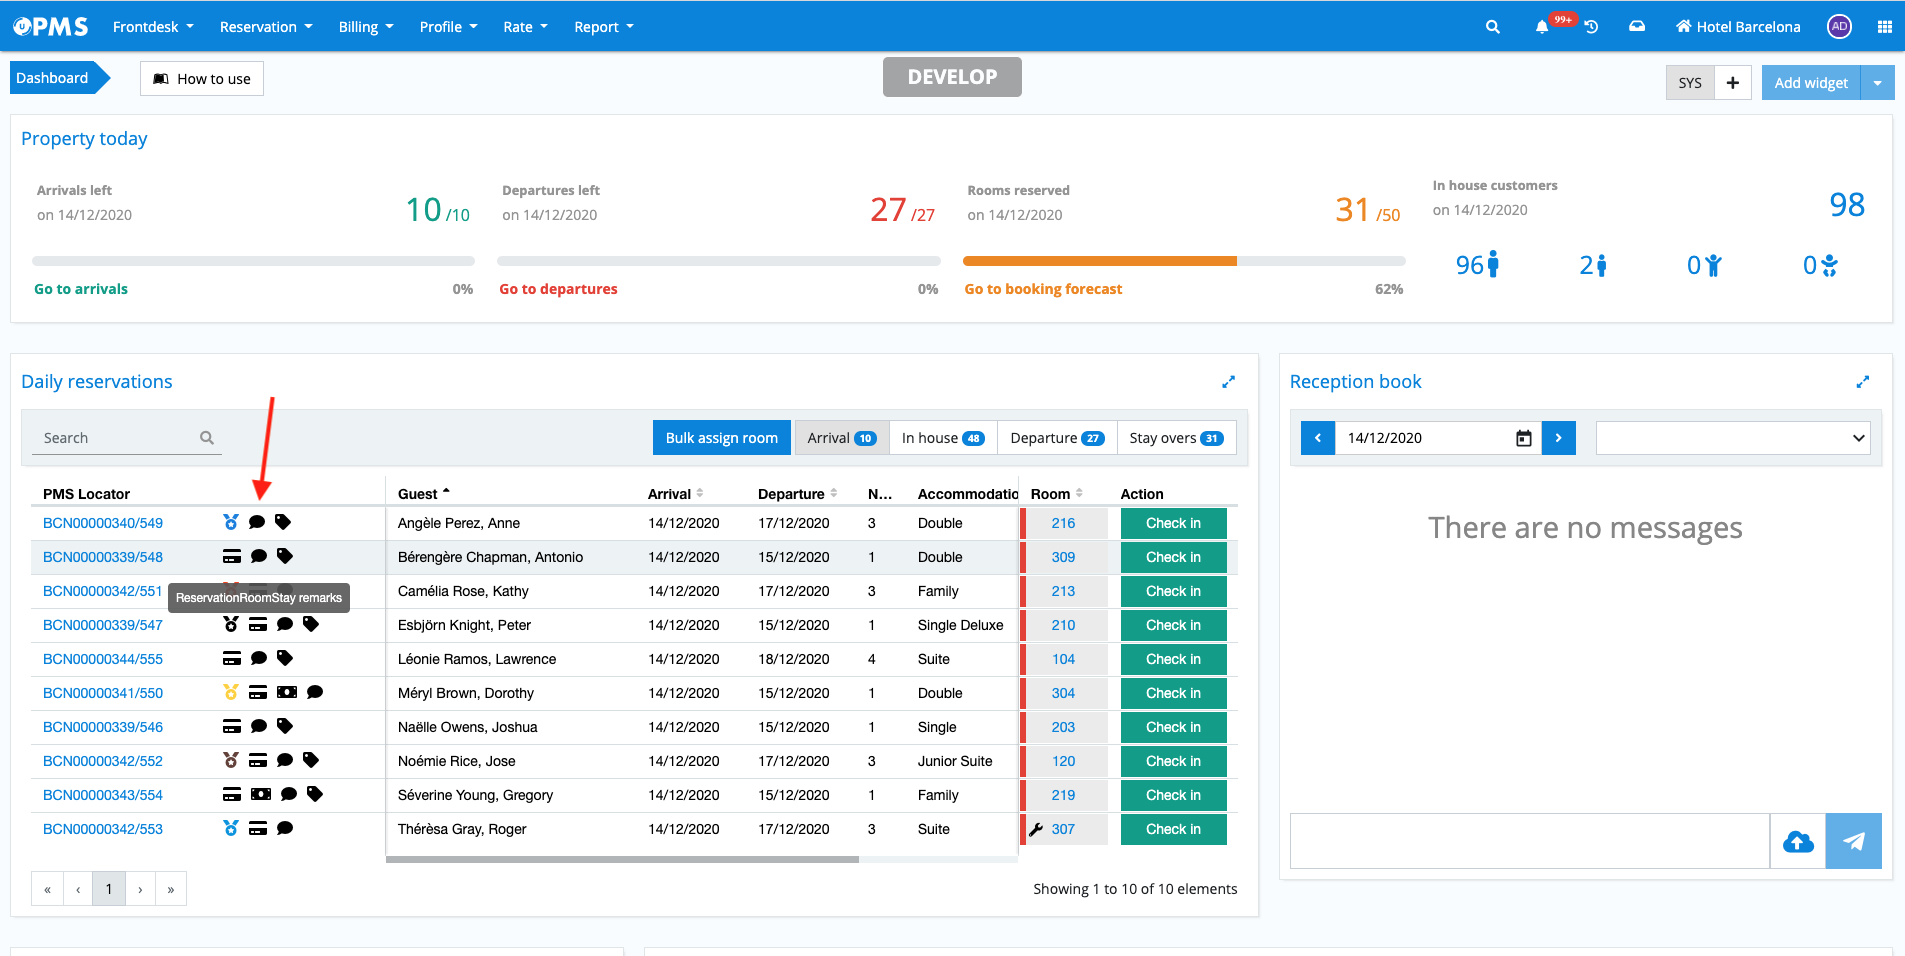Click the history clock icon in header
Image resolution: width=1905 pixels, height=956 pixels.
(1591, 27)
